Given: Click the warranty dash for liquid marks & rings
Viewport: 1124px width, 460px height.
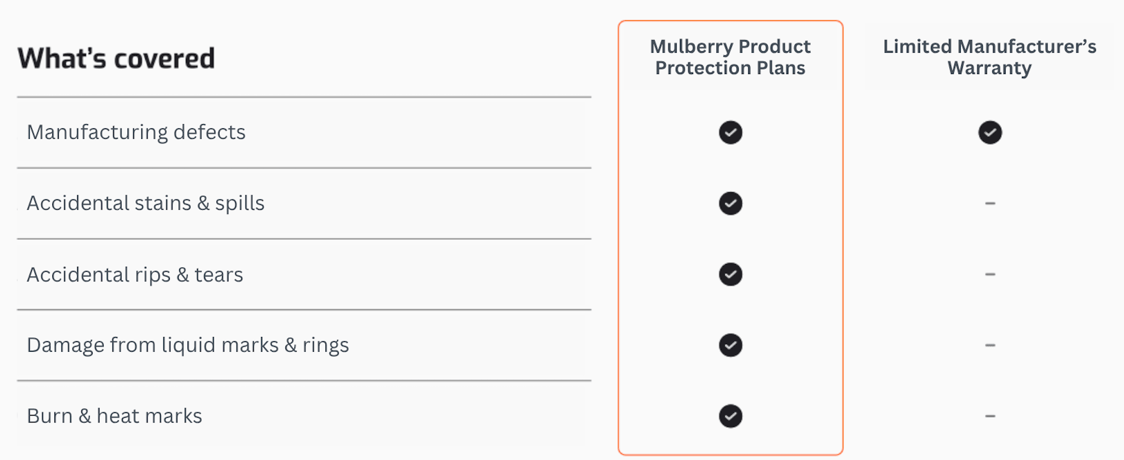Looking at the screenshot, I should [990, 345].
